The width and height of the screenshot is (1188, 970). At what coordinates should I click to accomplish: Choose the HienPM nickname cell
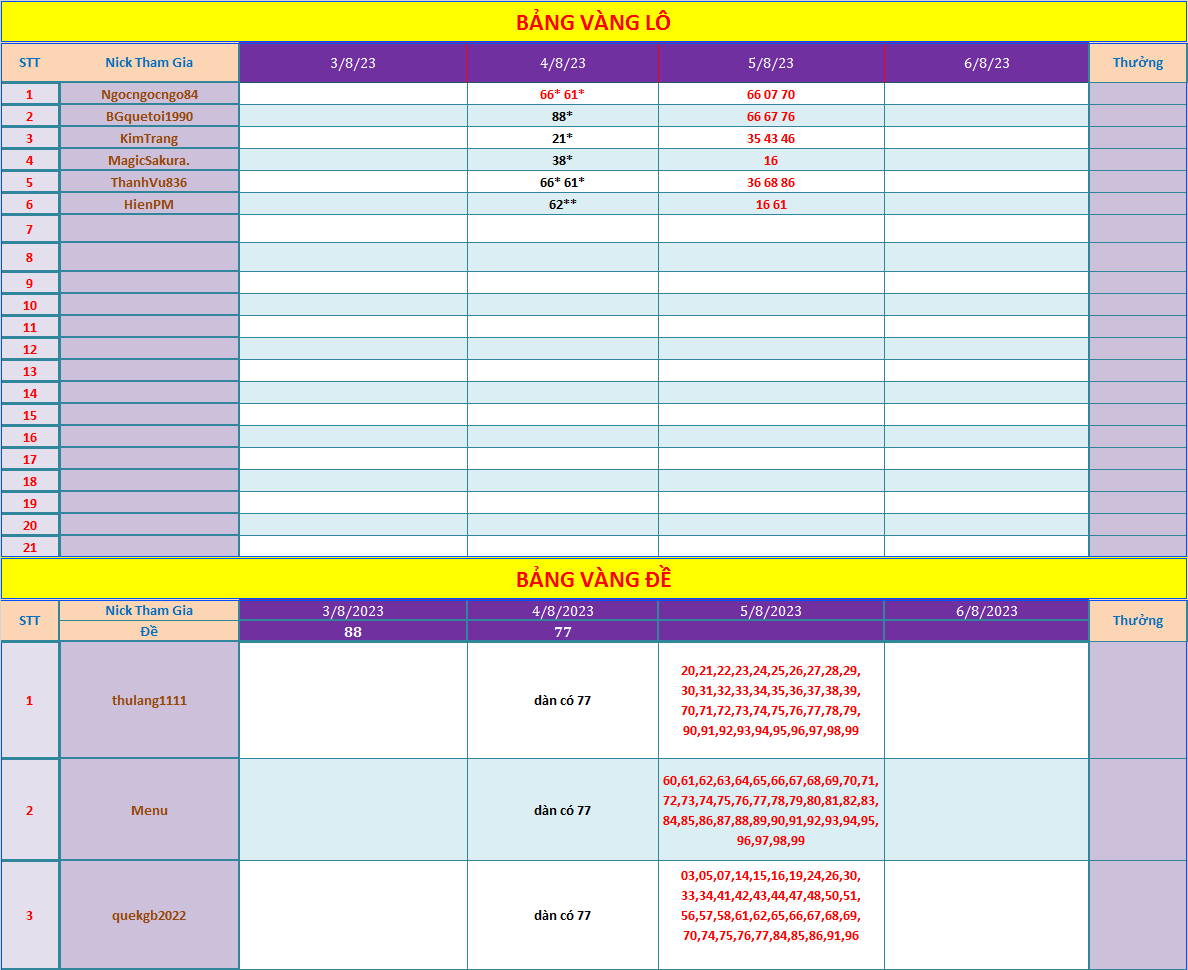point(149,204)
